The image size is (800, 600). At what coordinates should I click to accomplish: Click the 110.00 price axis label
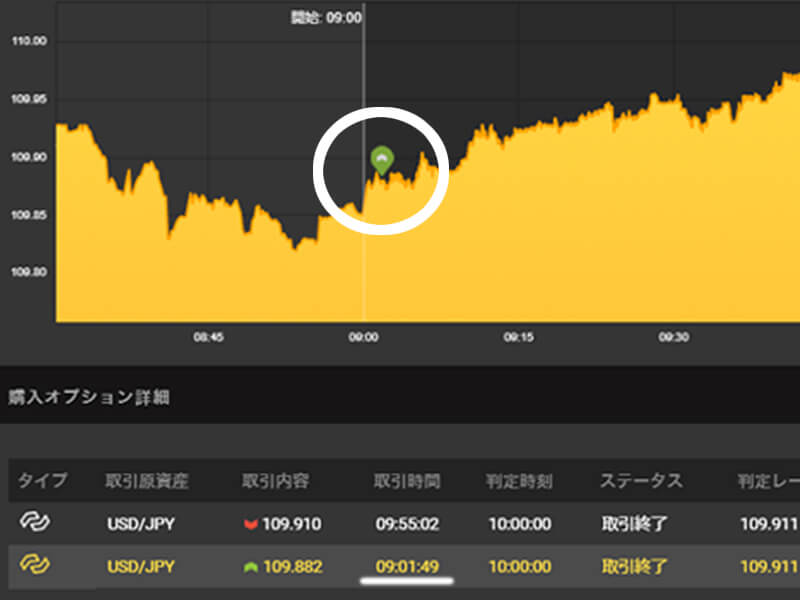point(29,41)
